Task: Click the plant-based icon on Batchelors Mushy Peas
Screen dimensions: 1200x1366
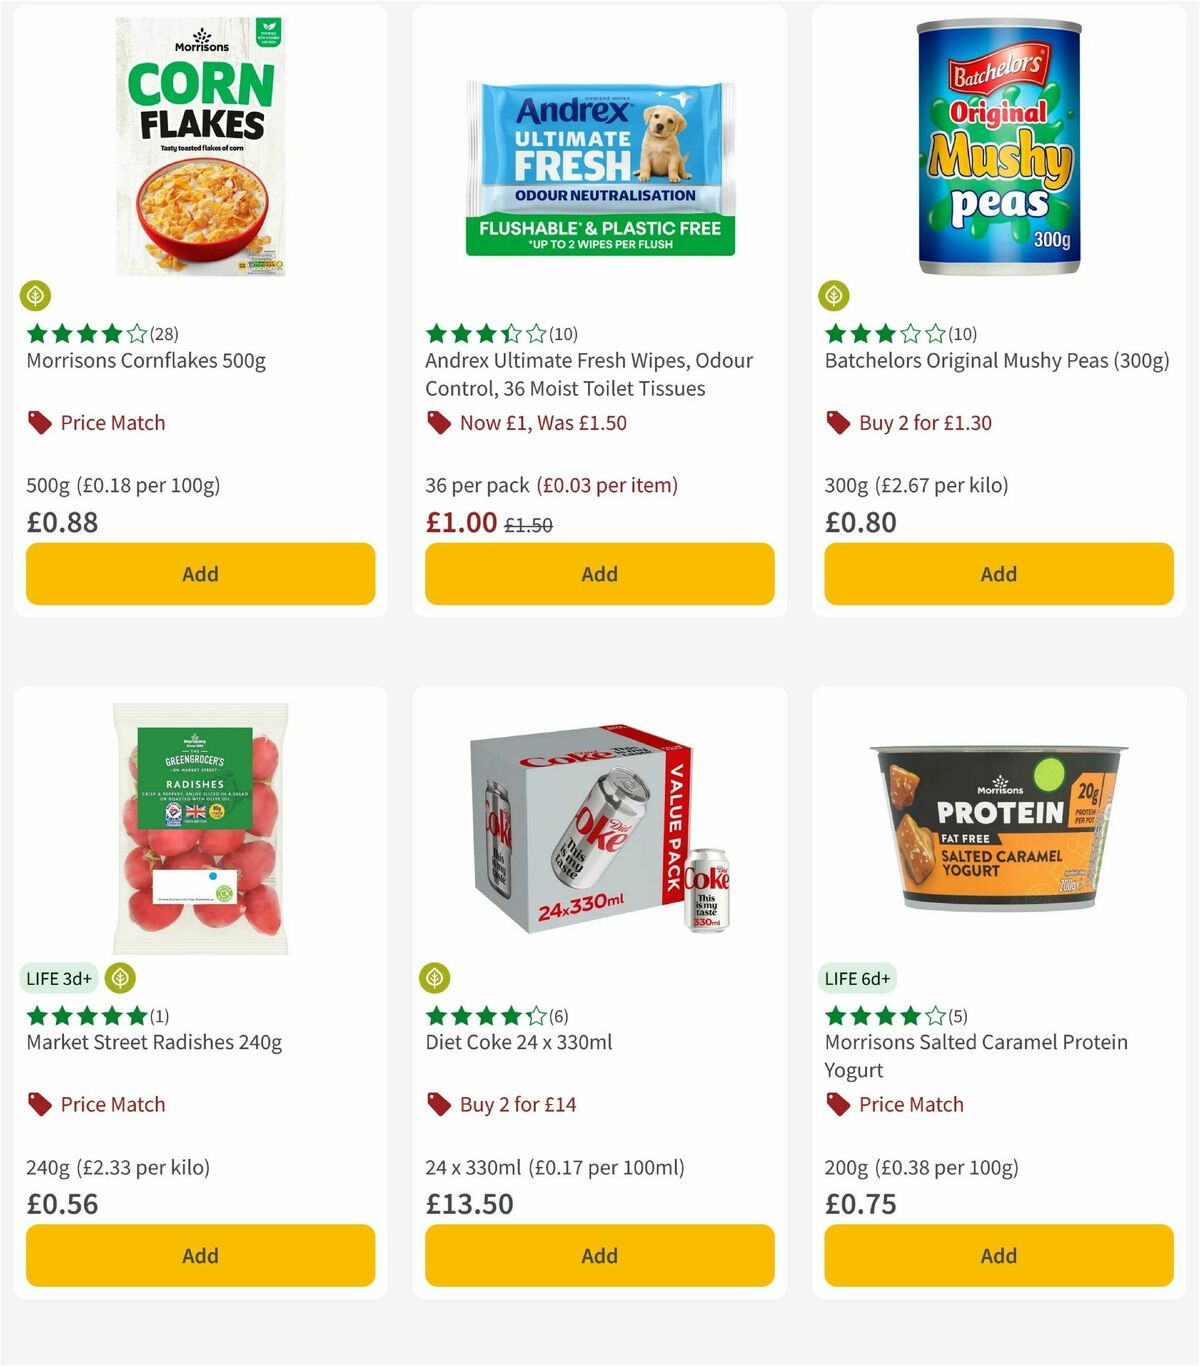Action: (833, 296)
